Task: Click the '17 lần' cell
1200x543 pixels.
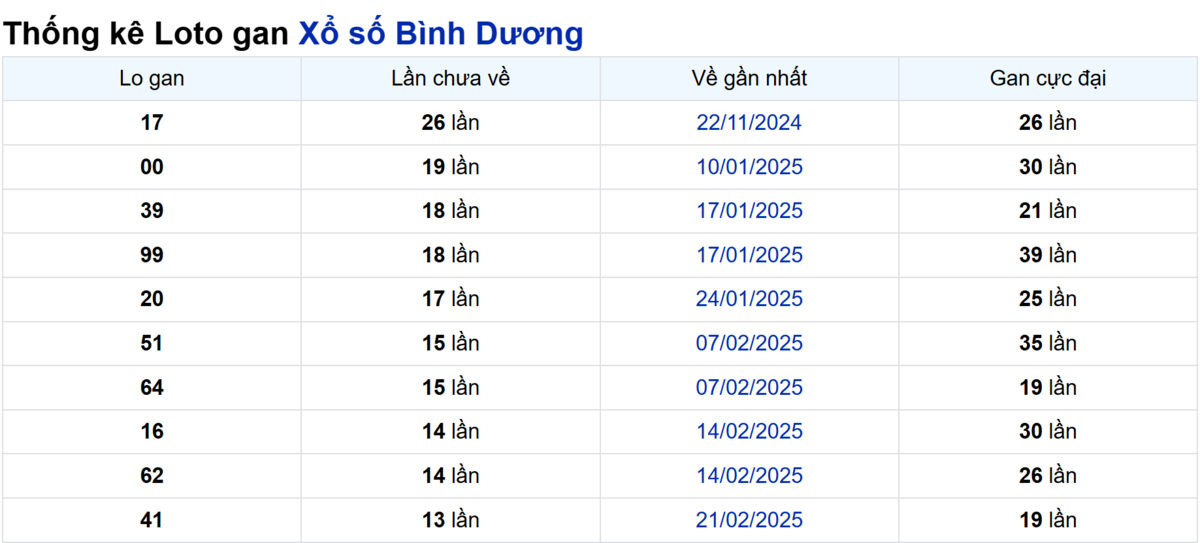Action: click(x=451, y=299)
